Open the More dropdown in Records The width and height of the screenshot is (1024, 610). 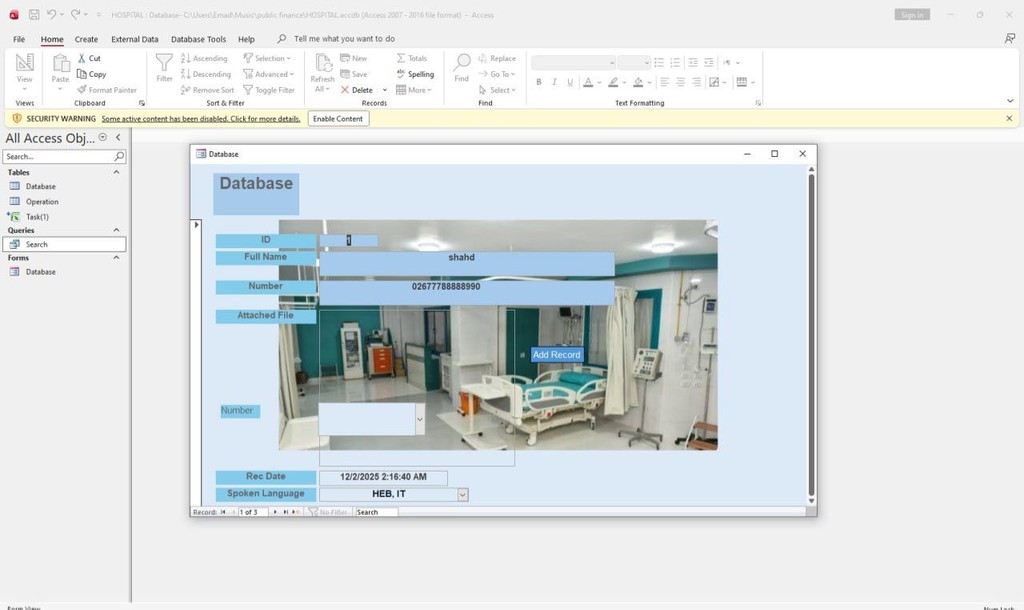coord(414,89)
